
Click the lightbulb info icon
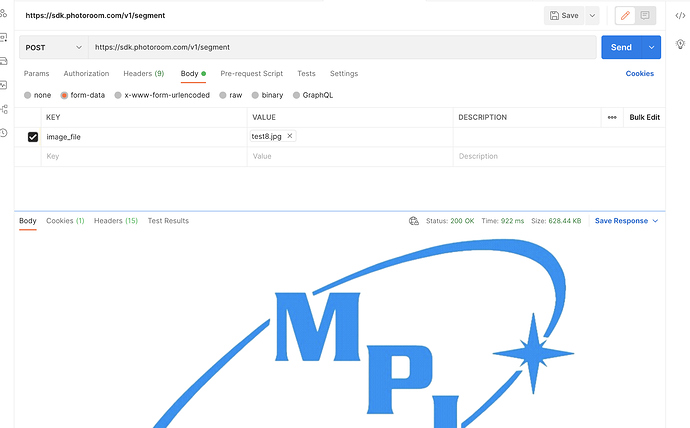point(680,44)
